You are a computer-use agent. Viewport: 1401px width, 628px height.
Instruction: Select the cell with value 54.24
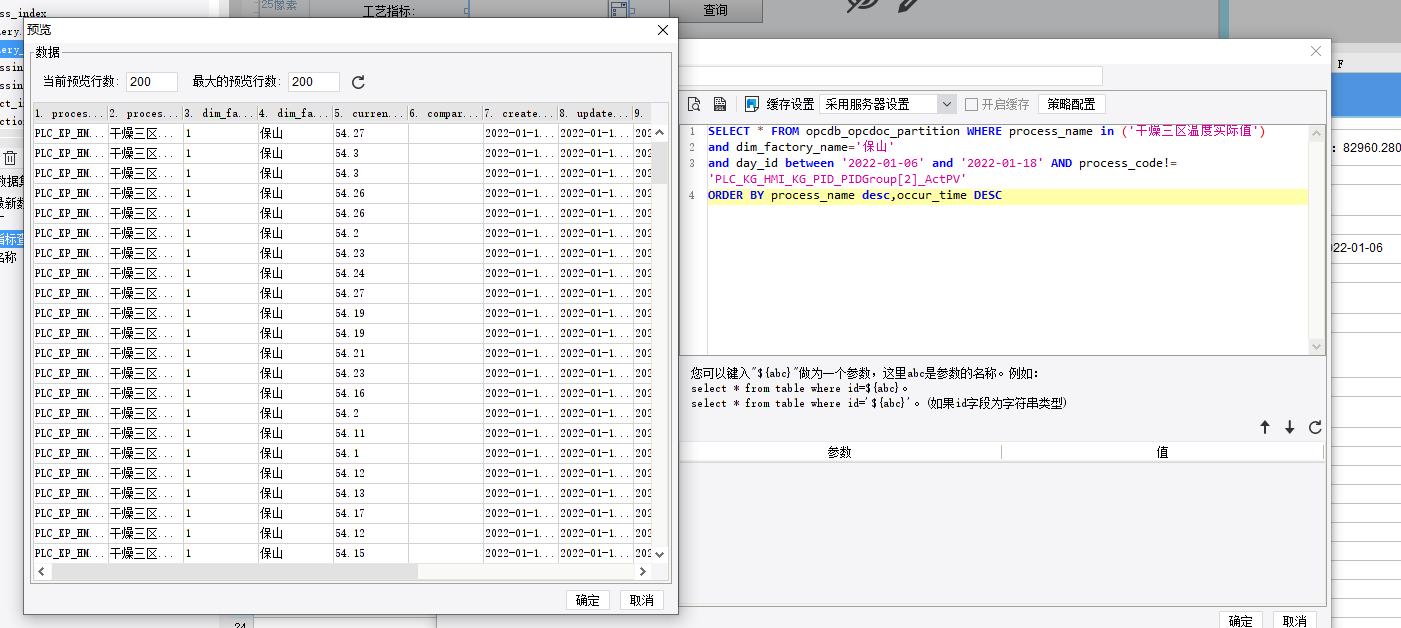[370, 273]
